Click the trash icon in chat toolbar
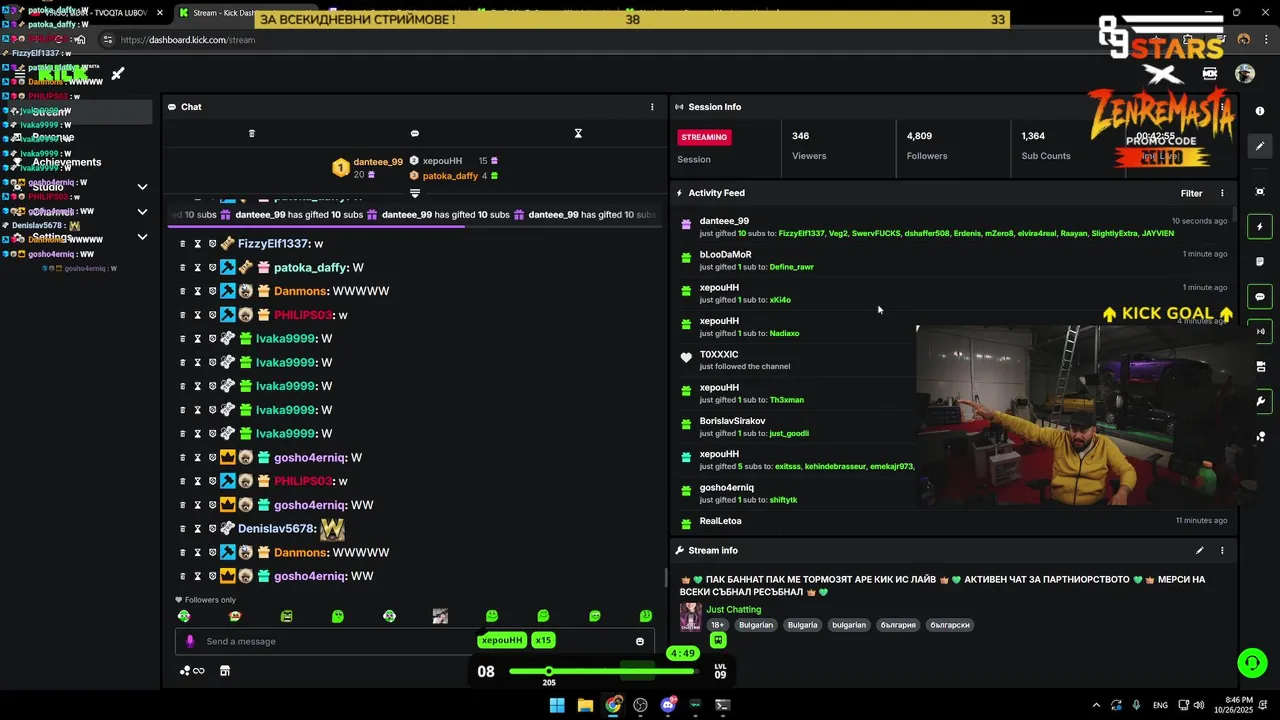1280x720 pixels. coord(252,133)
